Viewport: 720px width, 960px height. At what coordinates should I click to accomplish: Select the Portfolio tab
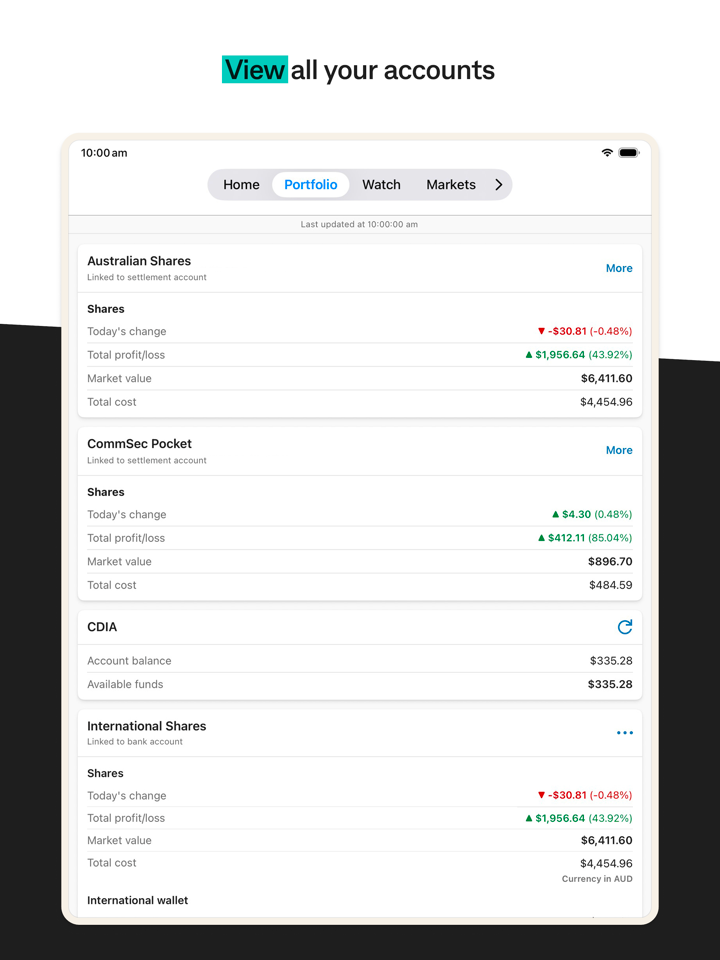click(311, 185)
